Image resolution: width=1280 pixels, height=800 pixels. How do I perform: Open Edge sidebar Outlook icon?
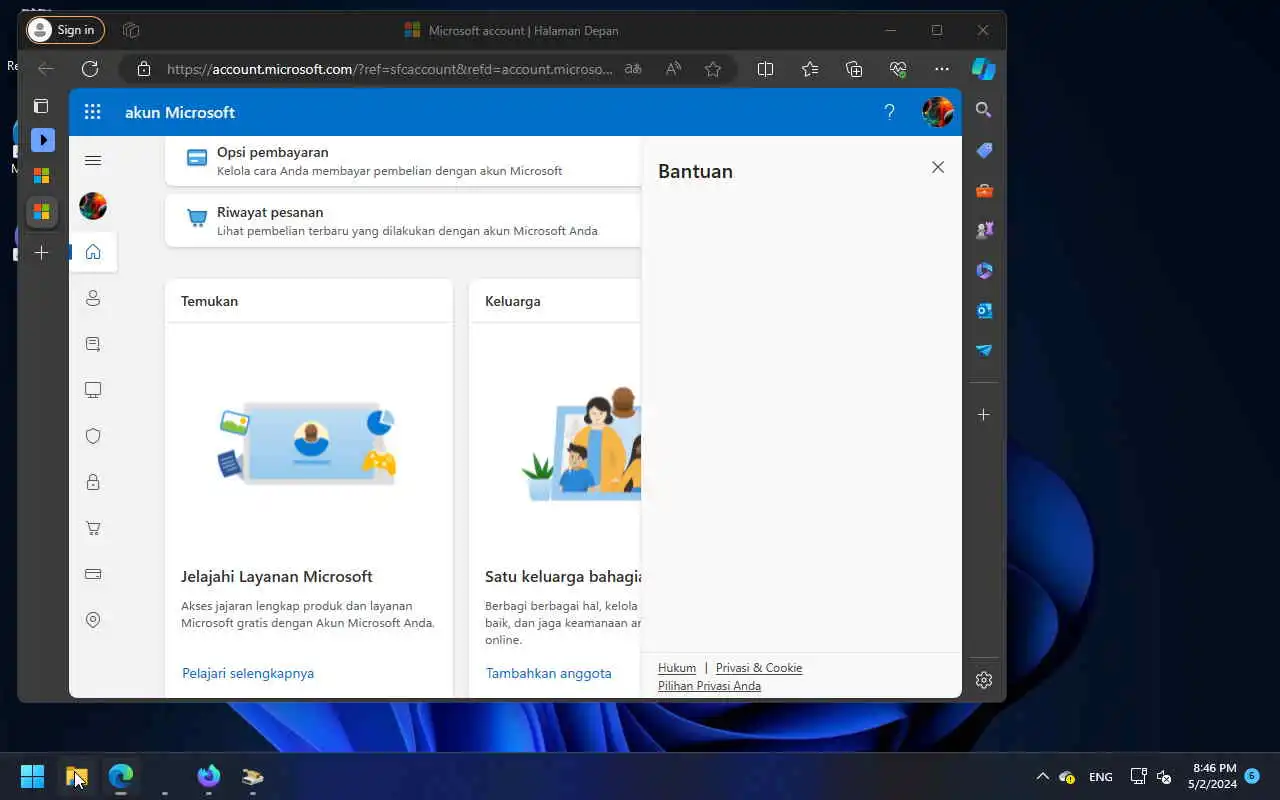[x=984, y=310]
